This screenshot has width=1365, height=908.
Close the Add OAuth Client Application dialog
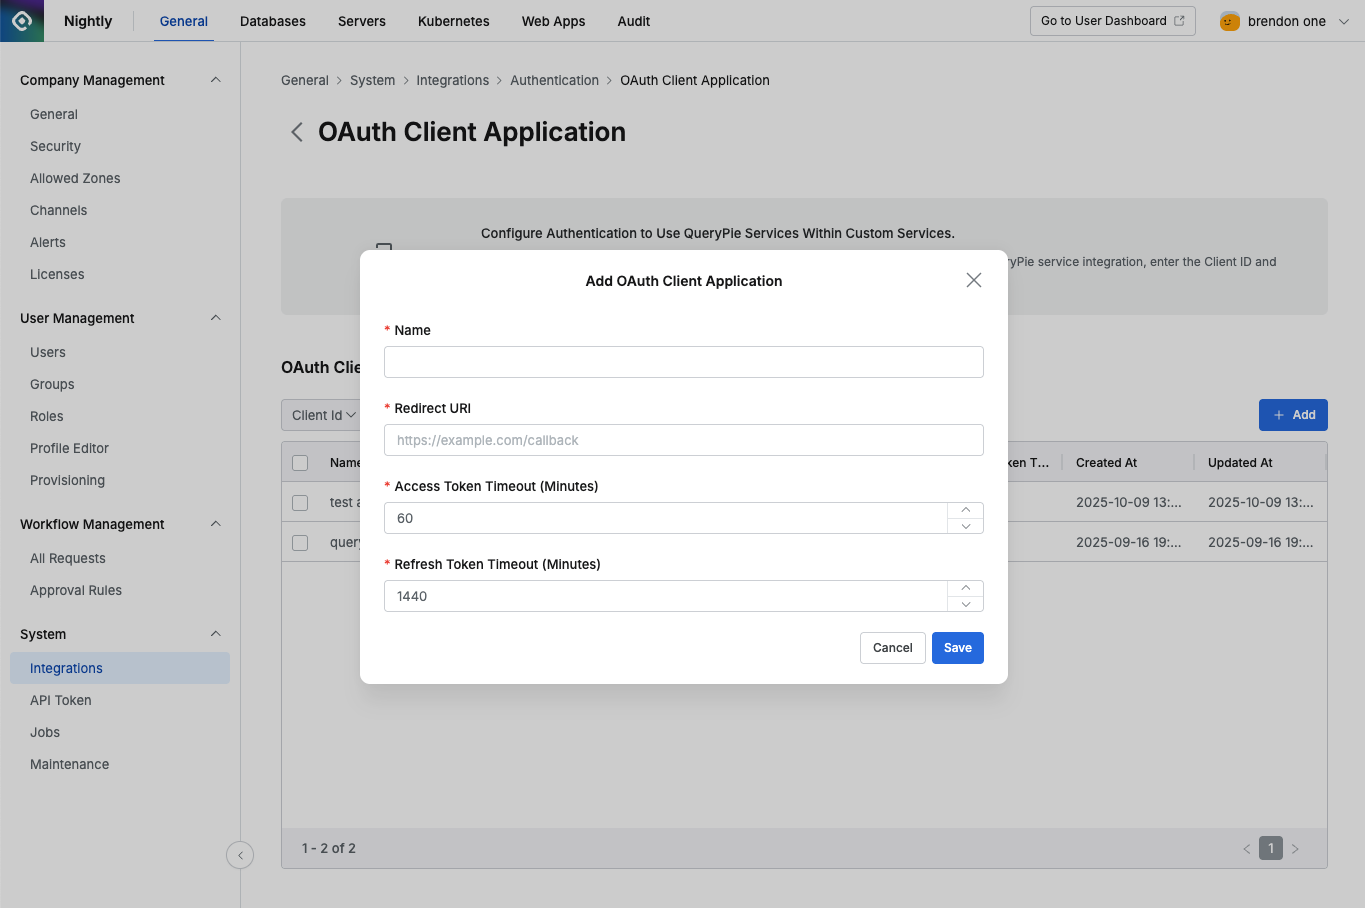tap(973, 280)
